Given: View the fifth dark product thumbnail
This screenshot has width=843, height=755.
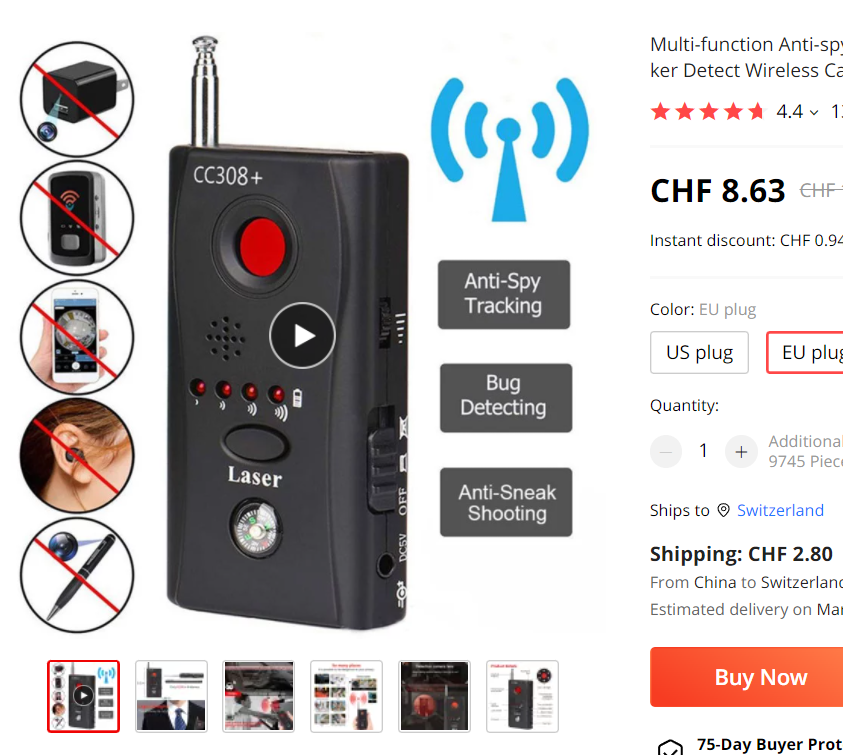Looking at the screenshot, I should [434, 696].
